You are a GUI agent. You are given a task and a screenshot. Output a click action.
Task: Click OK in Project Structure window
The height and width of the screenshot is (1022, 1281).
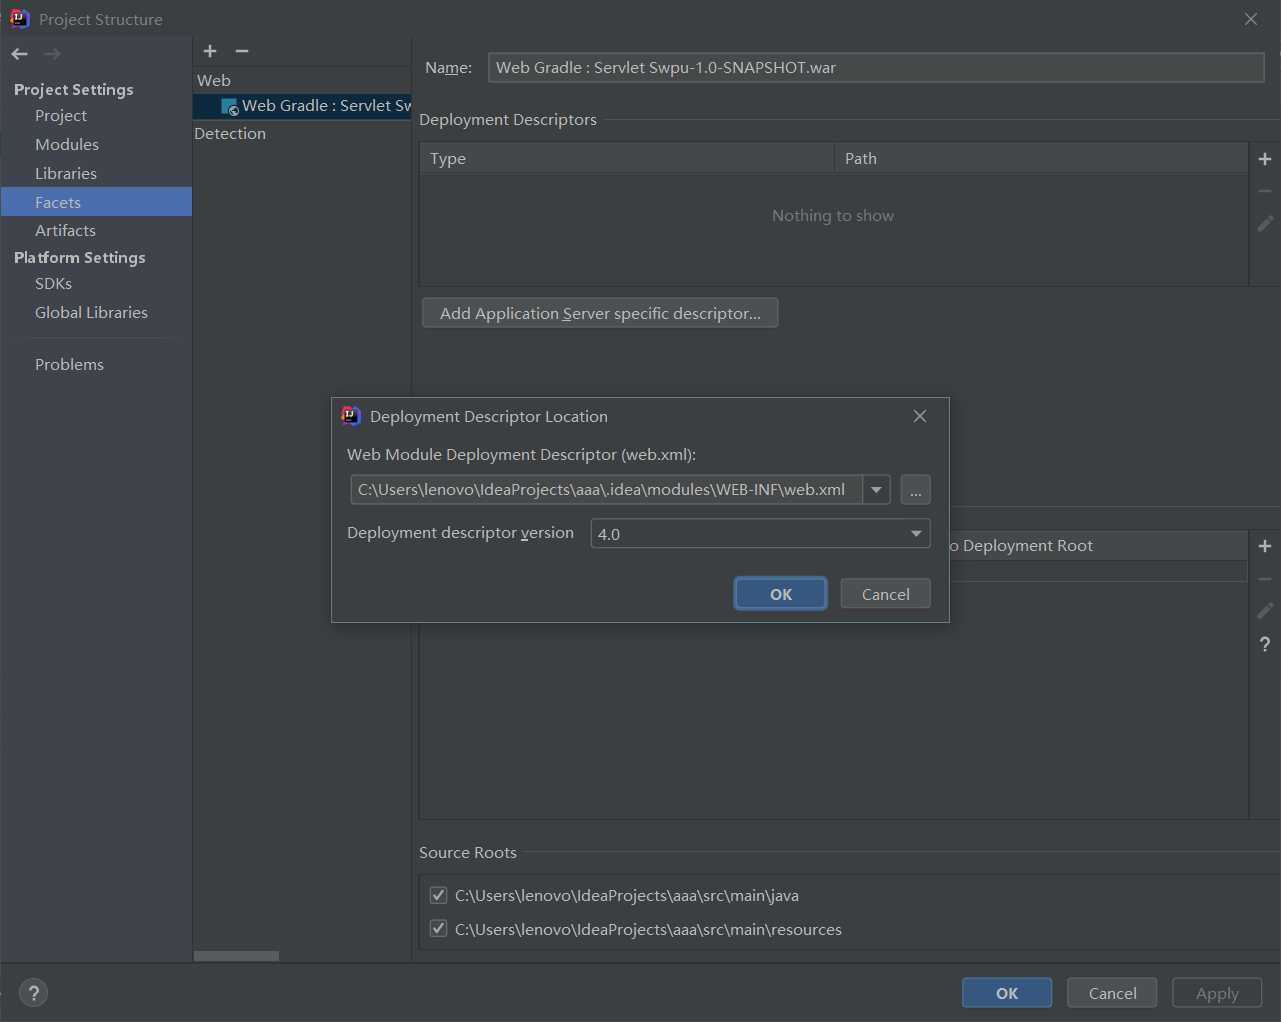(x=1007, y=993)
